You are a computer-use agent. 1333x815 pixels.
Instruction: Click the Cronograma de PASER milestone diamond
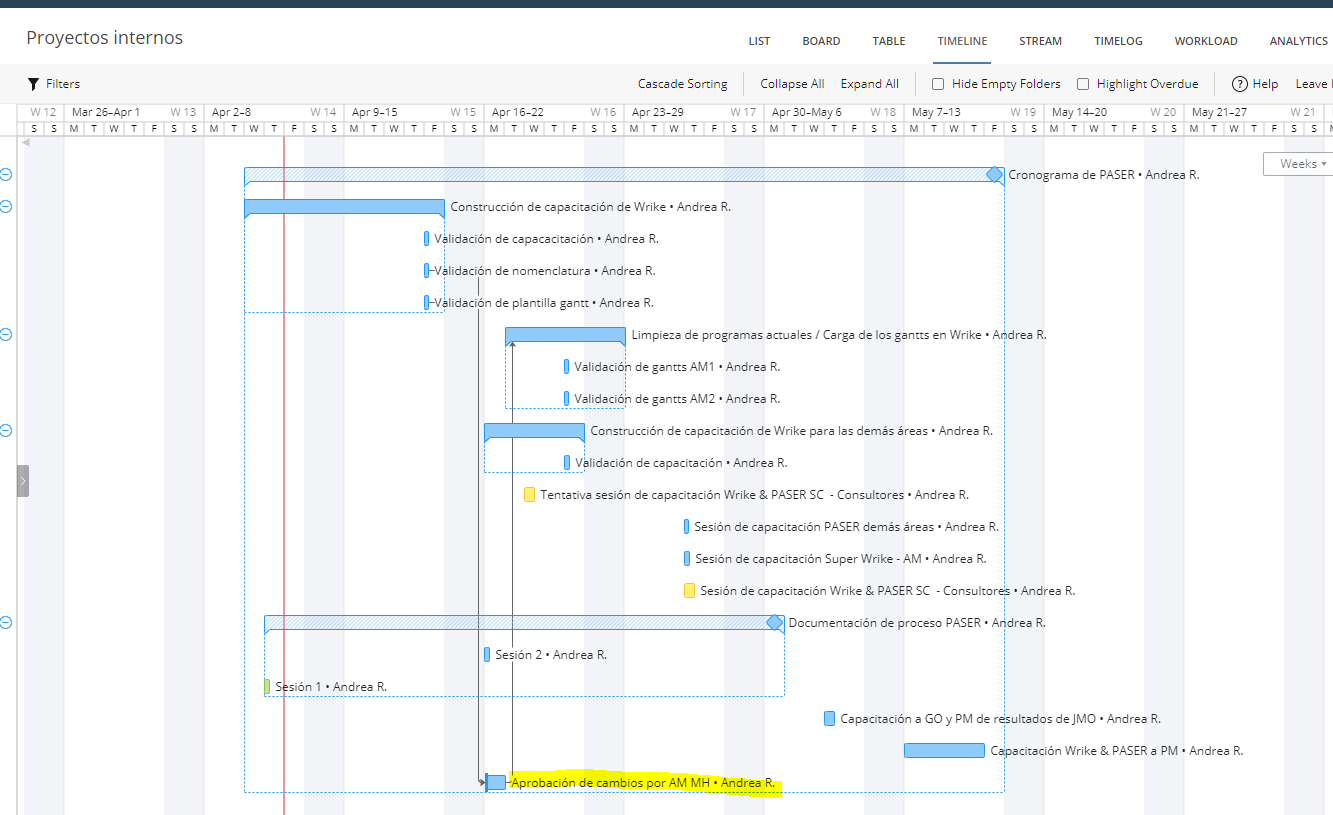click(994, 175)
